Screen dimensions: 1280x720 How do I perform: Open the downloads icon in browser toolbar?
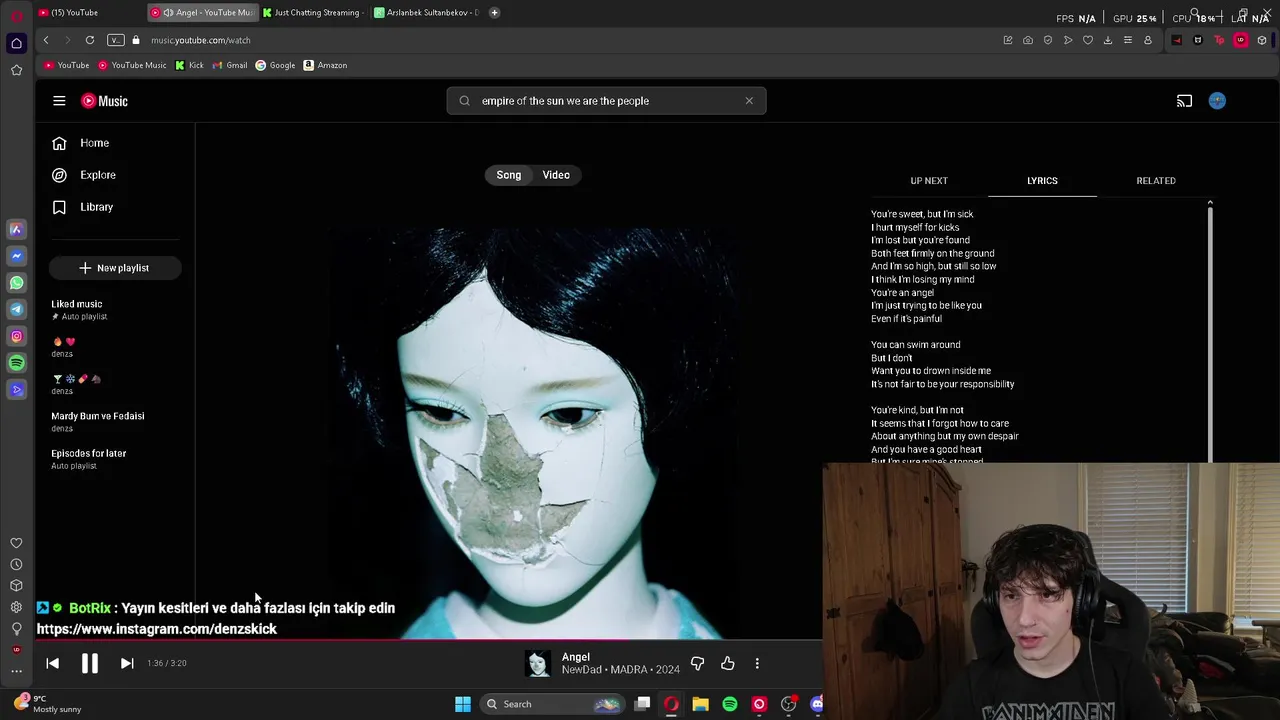click(x=1108, y=40)
